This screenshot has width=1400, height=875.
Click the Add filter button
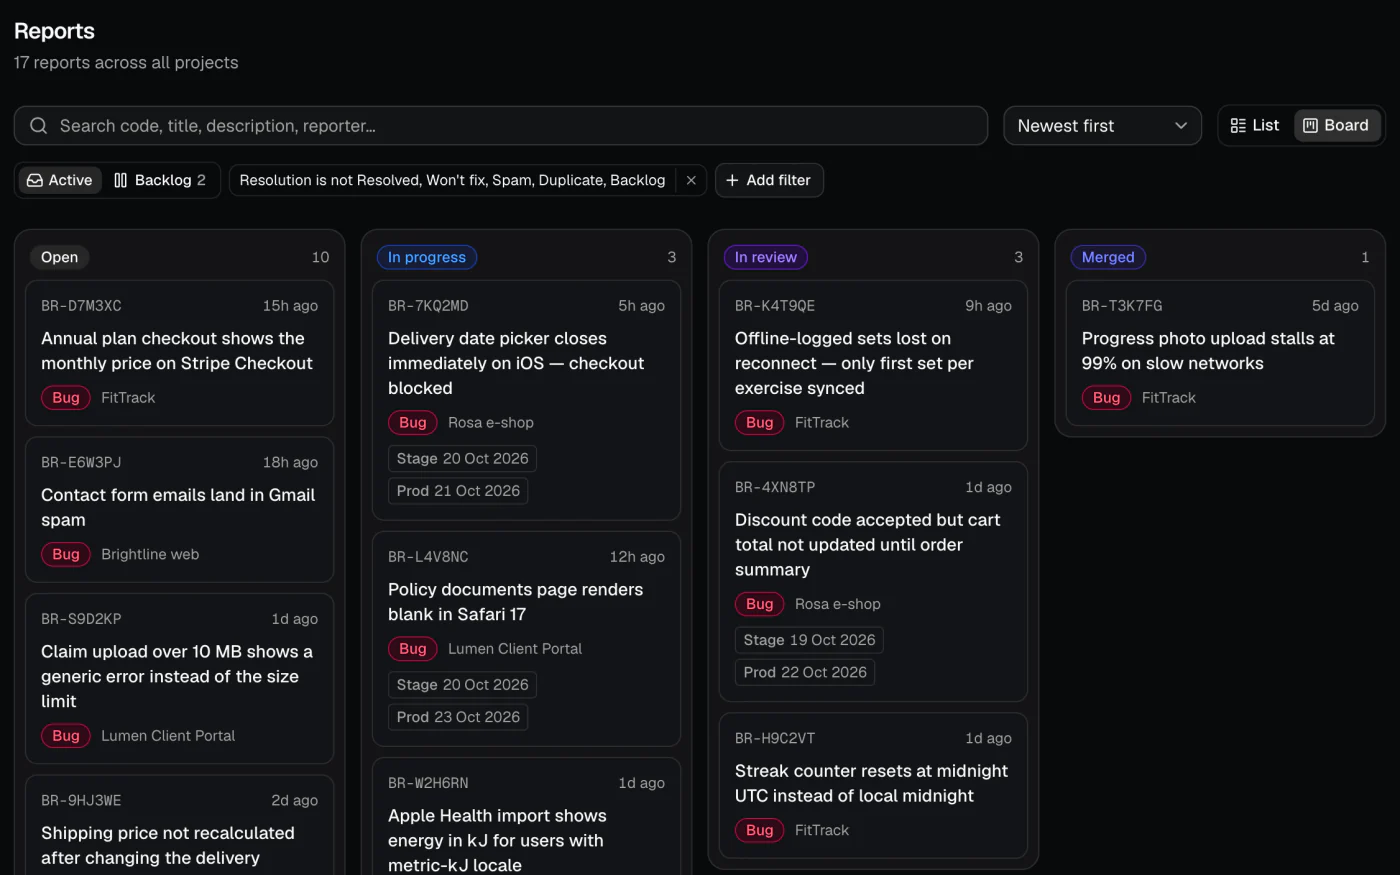click(769, 180)
